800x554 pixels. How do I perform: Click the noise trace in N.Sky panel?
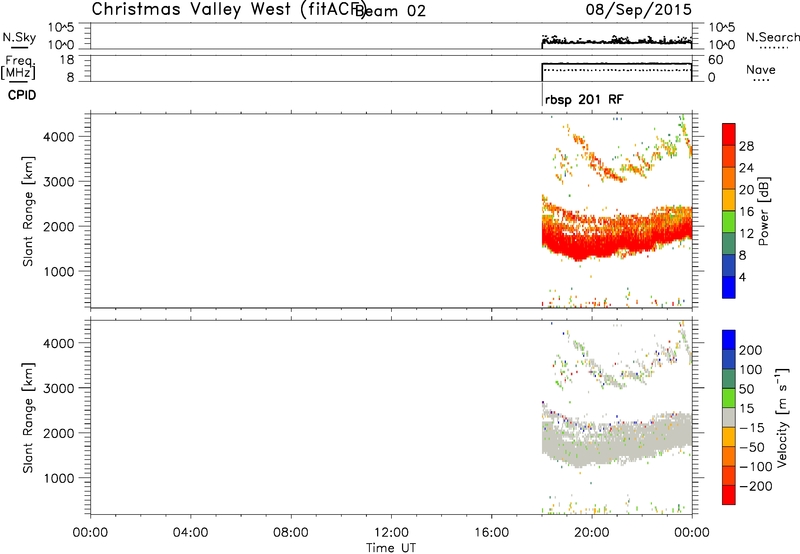[x=616, y=41]
